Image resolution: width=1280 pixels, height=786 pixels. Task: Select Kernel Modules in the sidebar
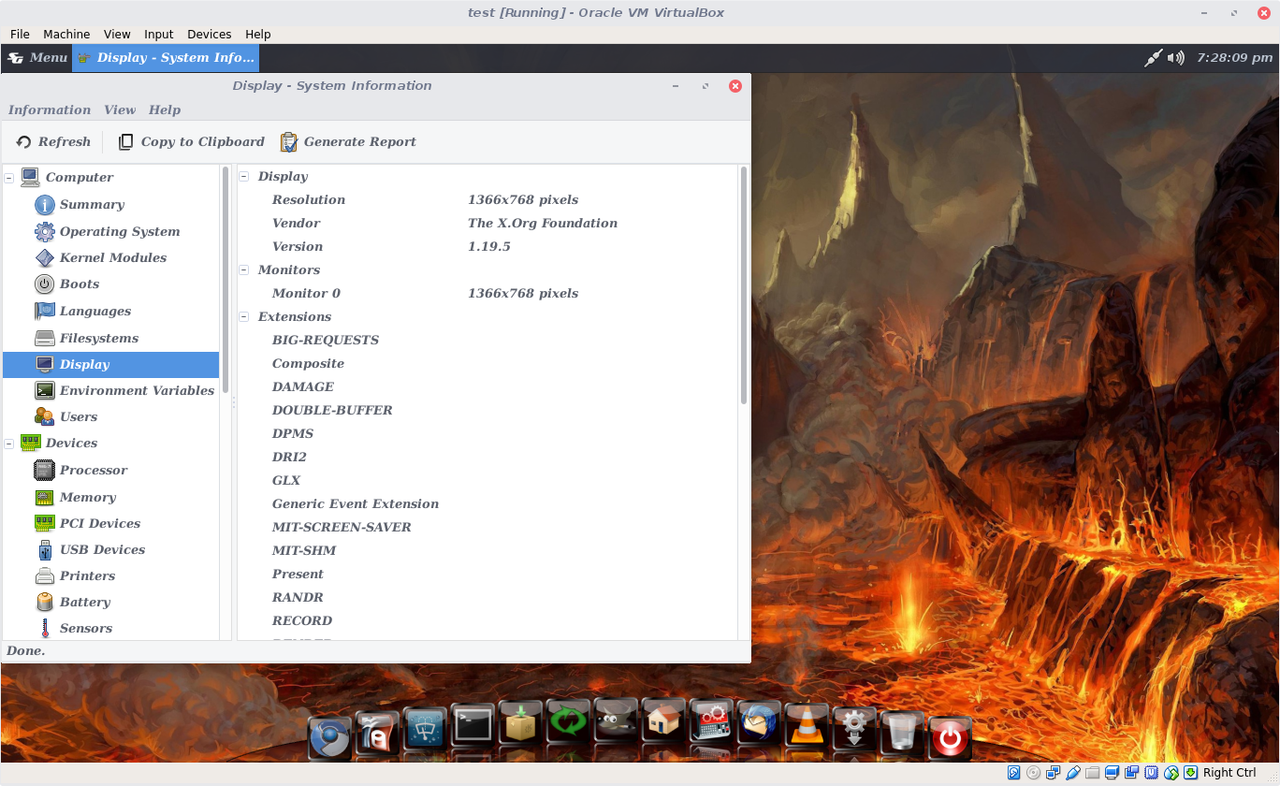112,258
